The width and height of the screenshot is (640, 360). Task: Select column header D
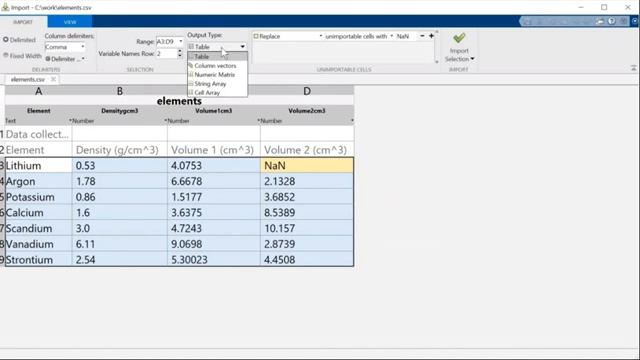tap(307, 91)
